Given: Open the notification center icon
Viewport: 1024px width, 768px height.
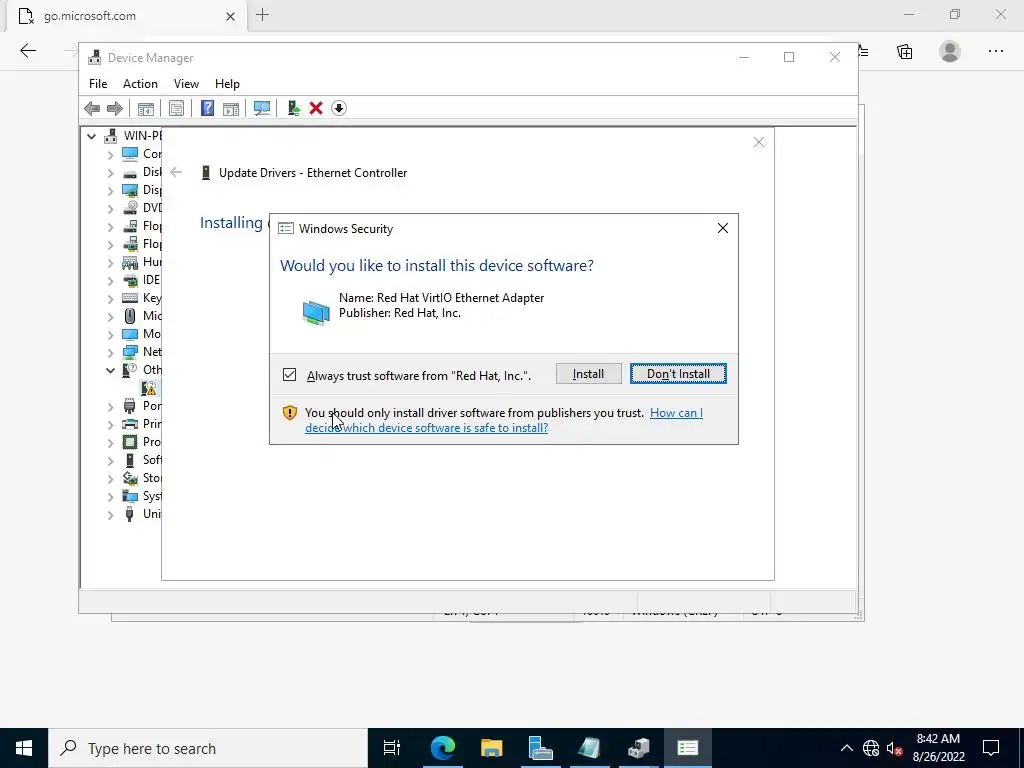Looking at the screenshot, I should [991, 748].
